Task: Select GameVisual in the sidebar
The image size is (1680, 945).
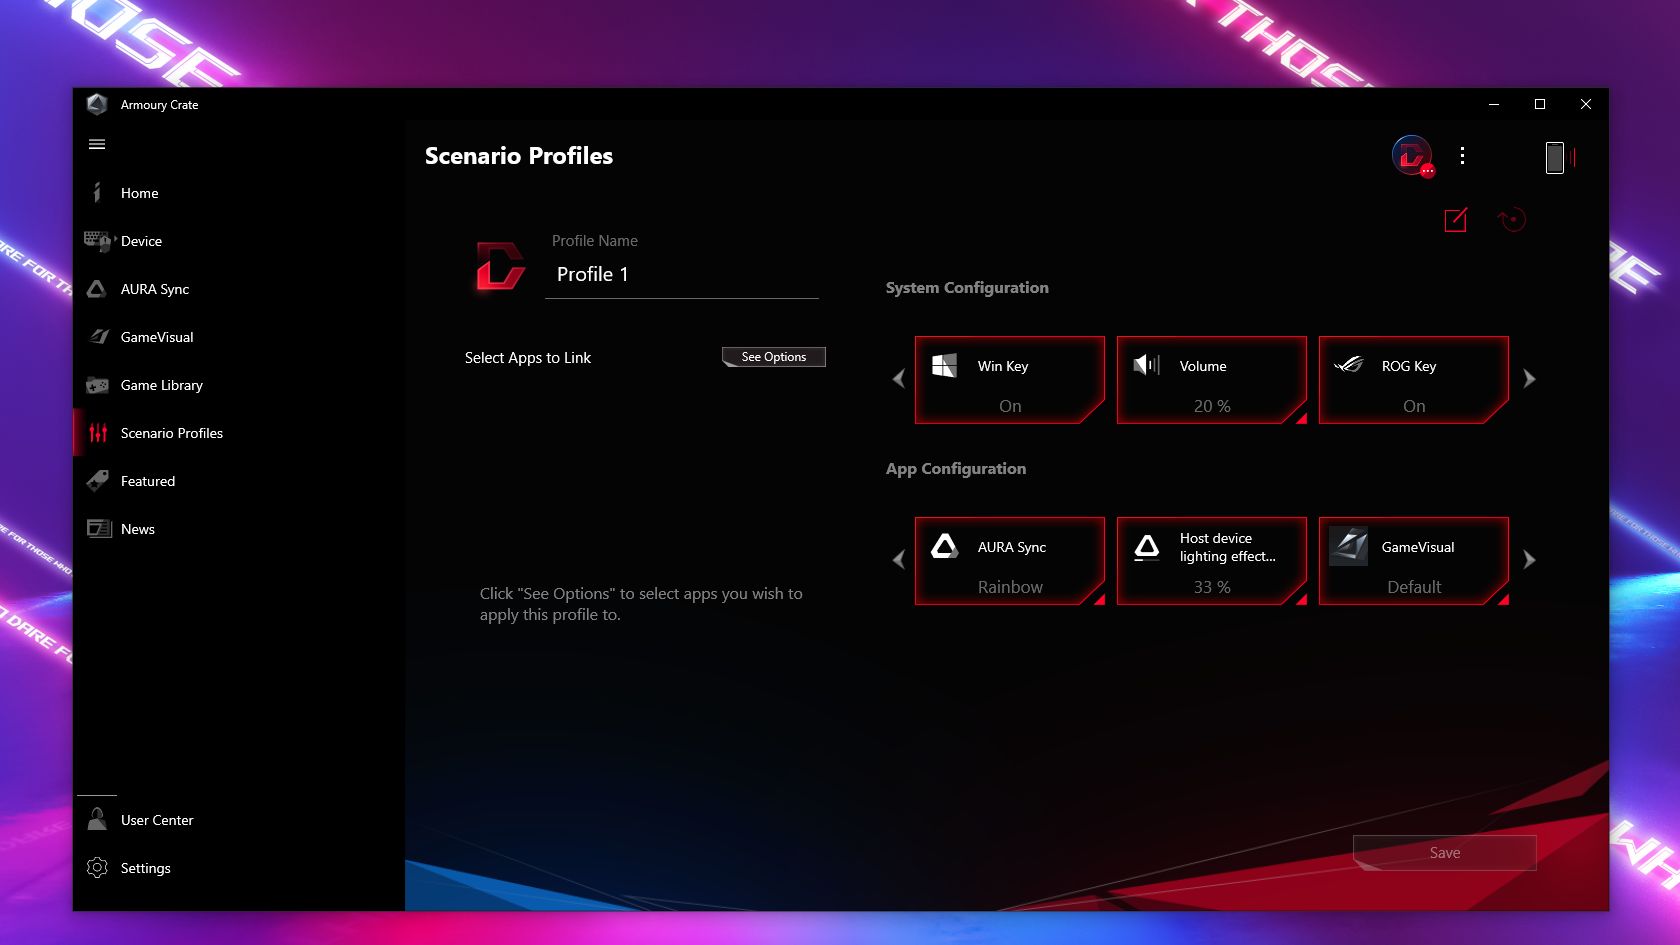Action: pyautogui.click(x=239, y=337)
